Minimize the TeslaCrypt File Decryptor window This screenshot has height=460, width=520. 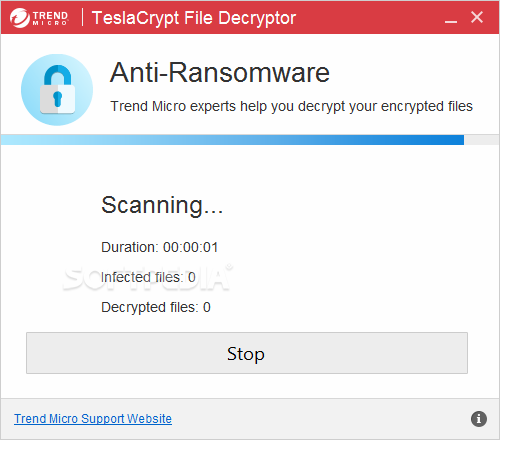pos(451,18)
